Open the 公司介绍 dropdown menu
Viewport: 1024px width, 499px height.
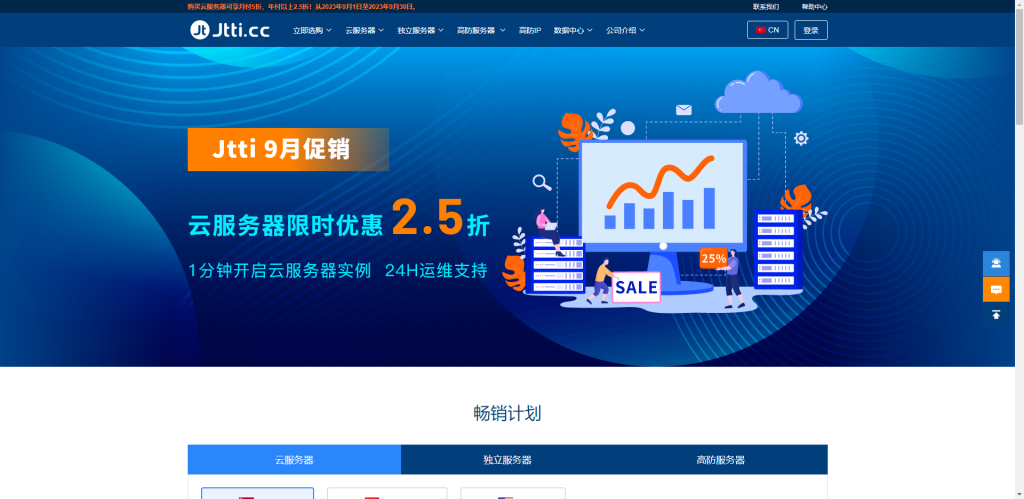point(625,30)
